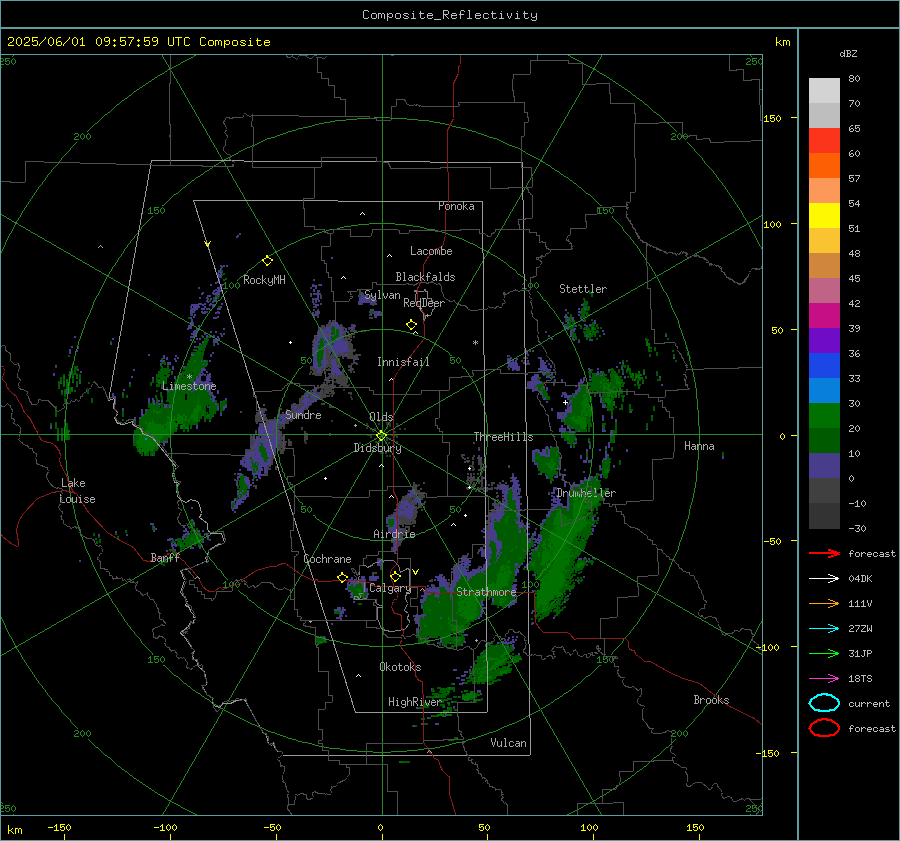Click the blue swatch between 33 and 36 dBZ
Viewport: 900px width, 841px height.
tap(824, 366)
